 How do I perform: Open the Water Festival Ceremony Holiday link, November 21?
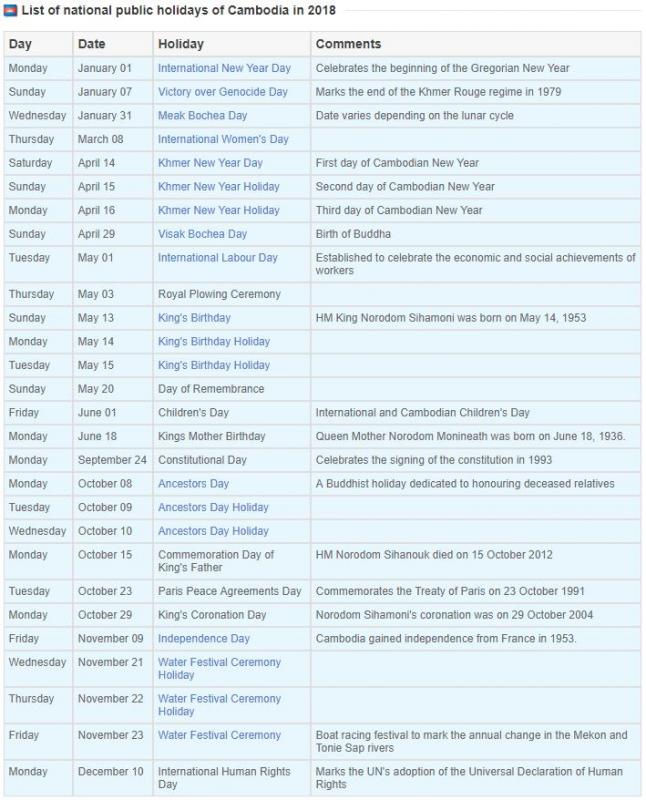219,668
